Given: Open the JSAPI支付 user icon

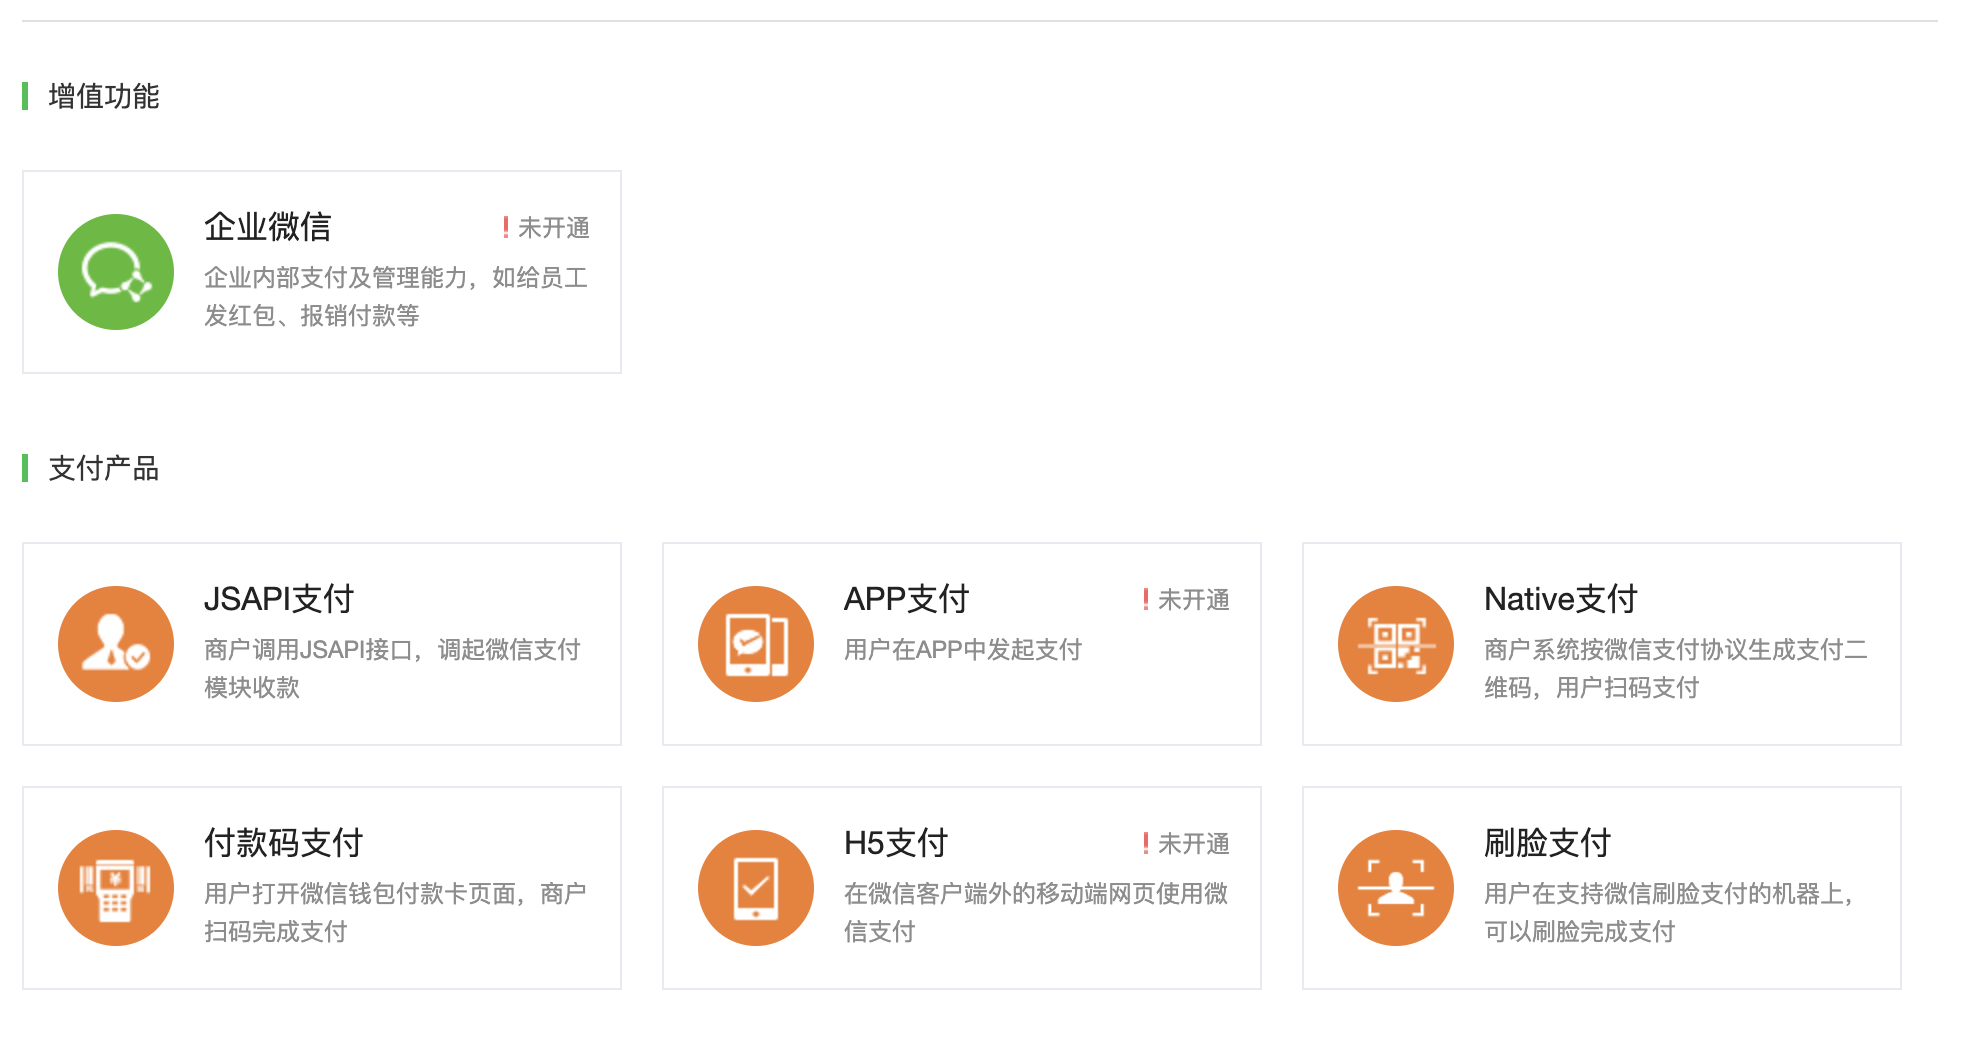Looking at the screenshot, I should click(116, 644).
